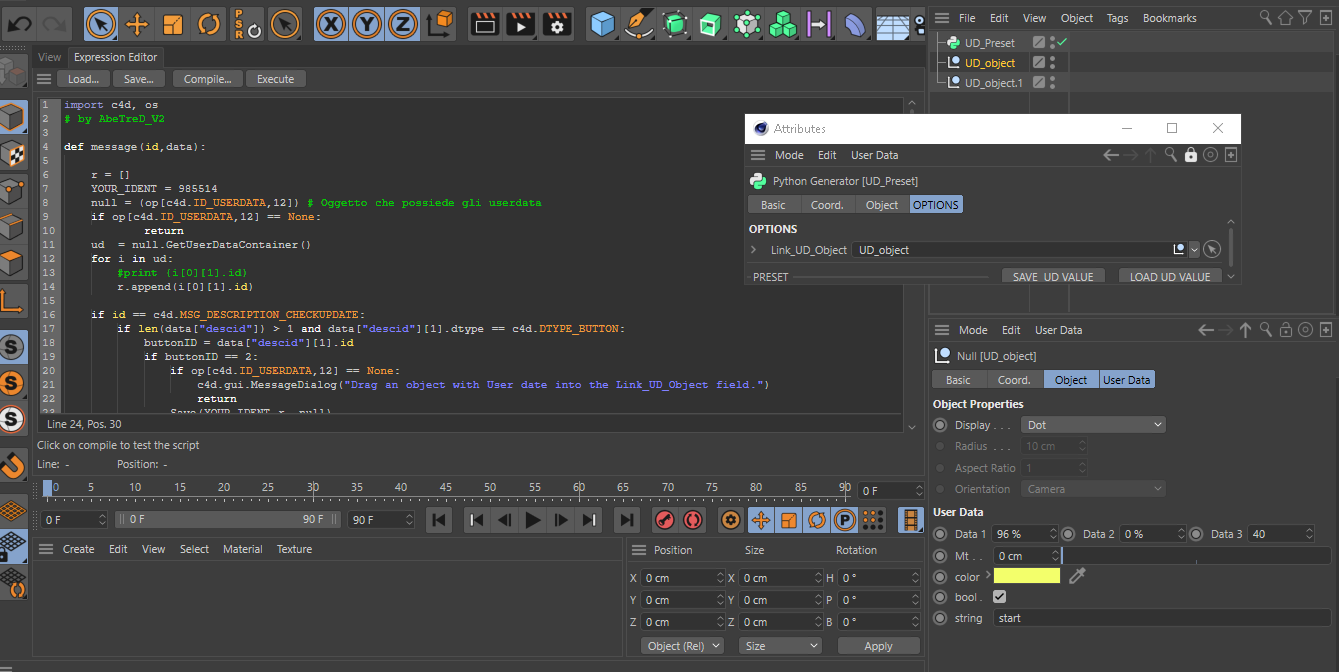1339x672 pixels.
Task: Click the Object Manager filter funnel icon
Action: tap(1304, 17)
